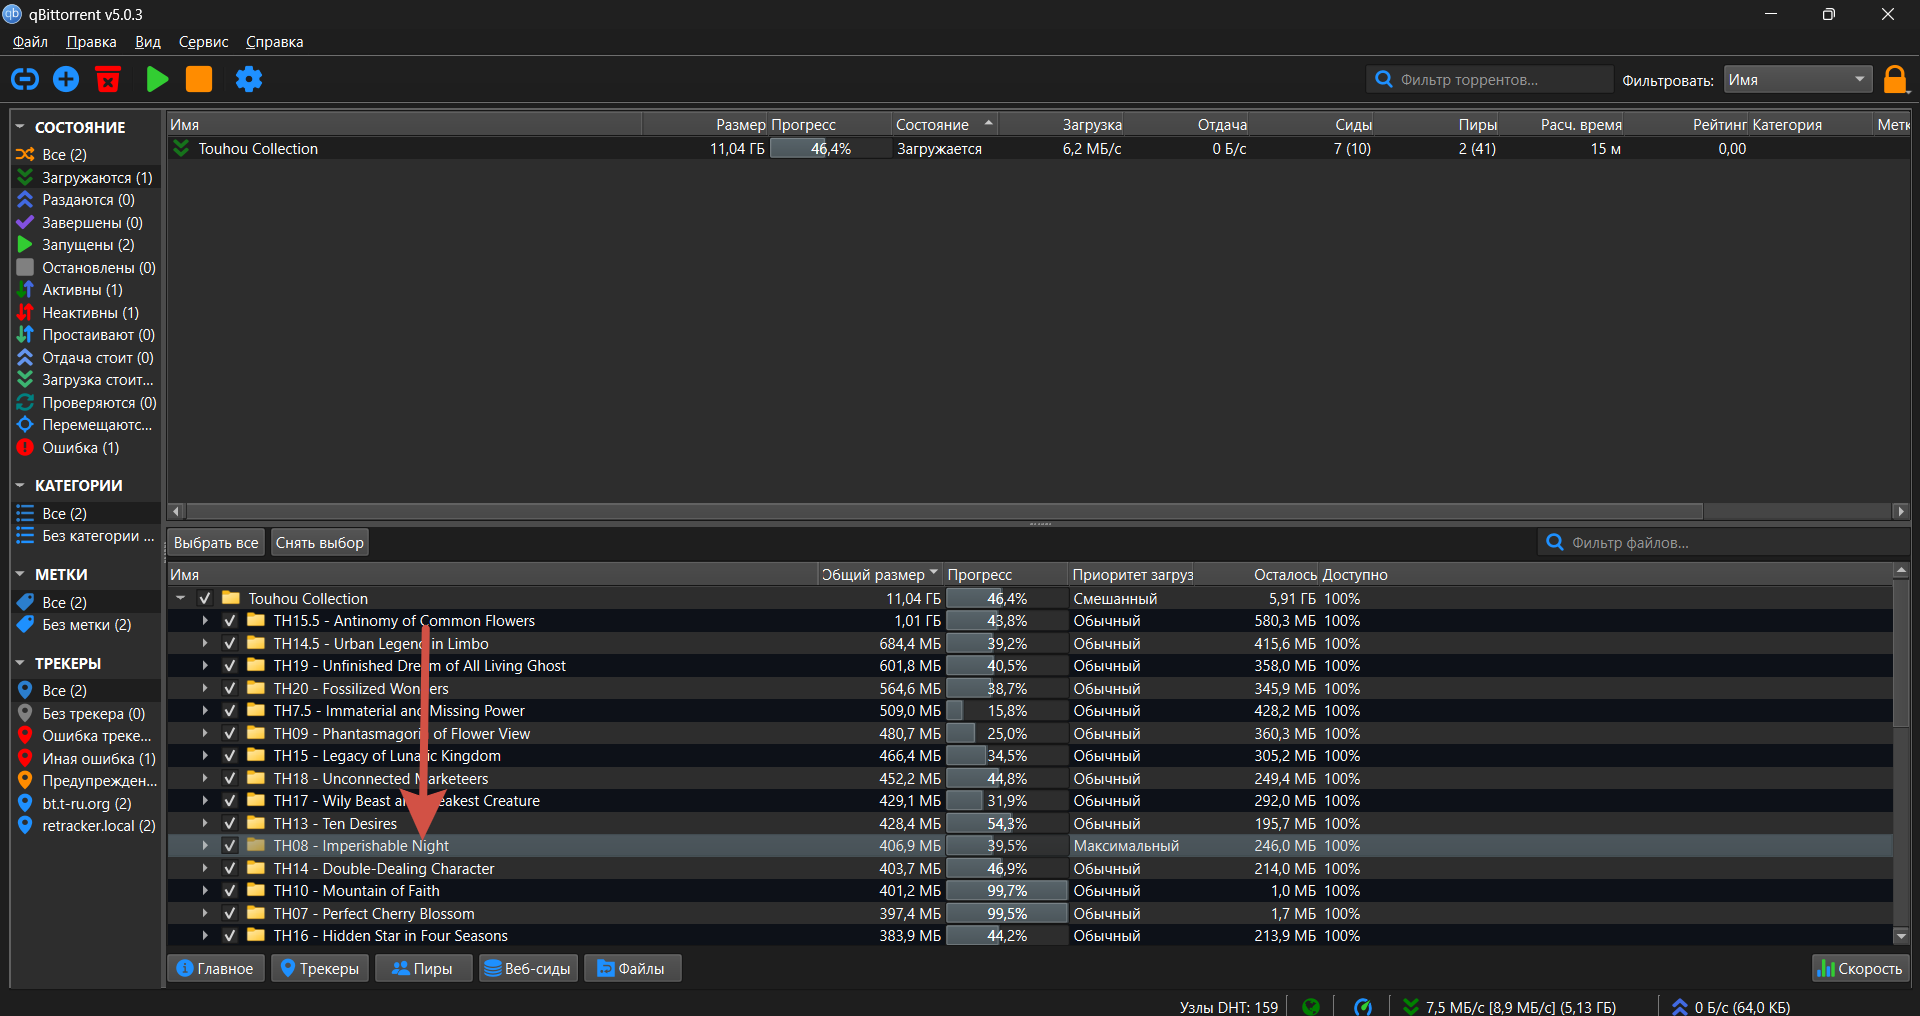Toggle checkbox for TH10 - Mountain of Faith
Image resolution: width=1920 pixels, height=1016 pixels.
[x=230, y=891]
